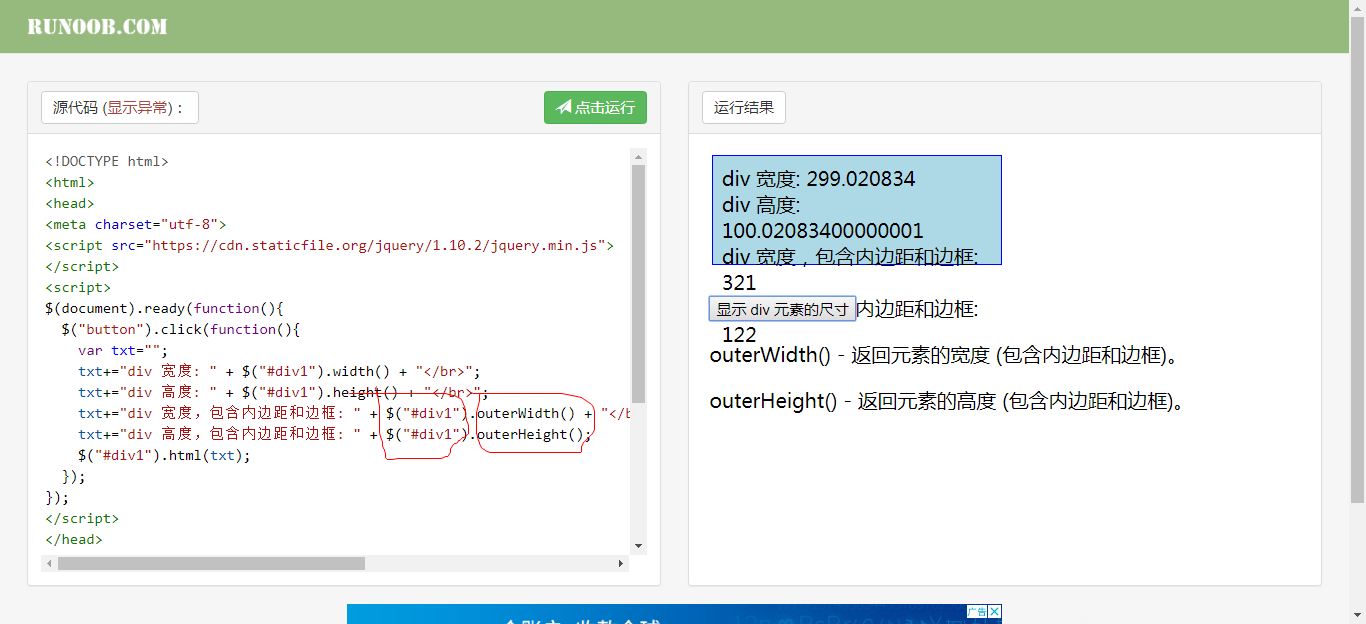Click the page scrollbar down arrow

click(1357, 616)
